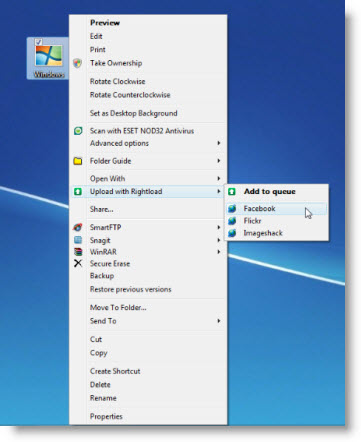Click the globe icon beside Imageshack
This screenshot has width=361, height=442.
(x=232, y=233)
